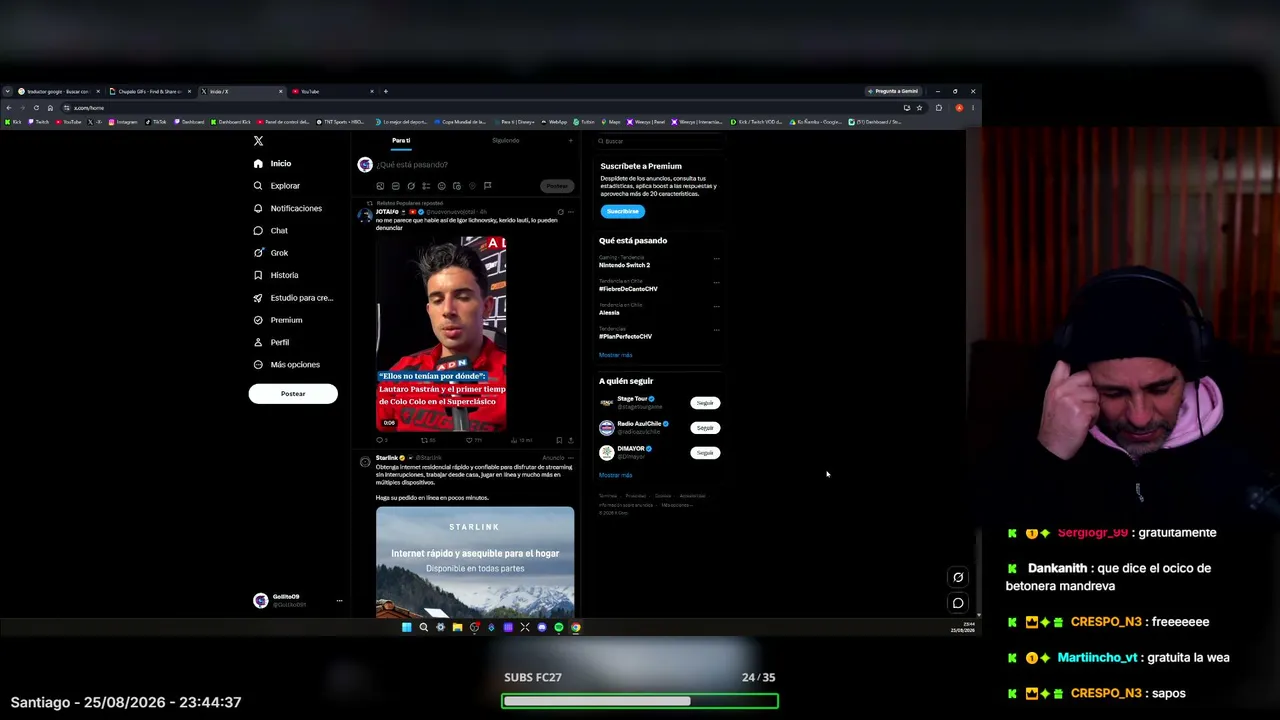Open the emoji picker in the composer

tap(441, 186)
